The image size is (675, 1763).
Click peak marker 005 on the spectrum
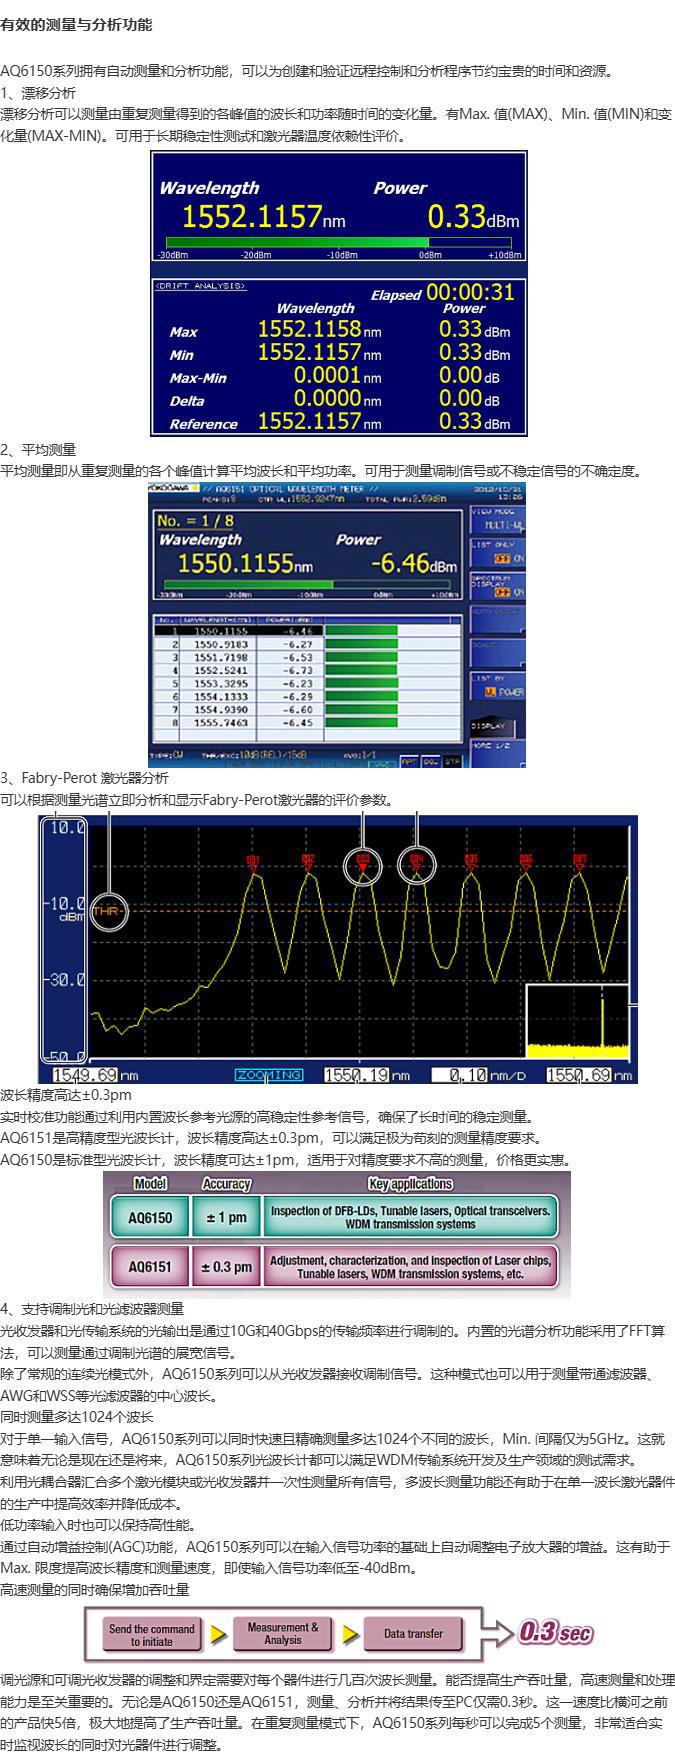471,863
